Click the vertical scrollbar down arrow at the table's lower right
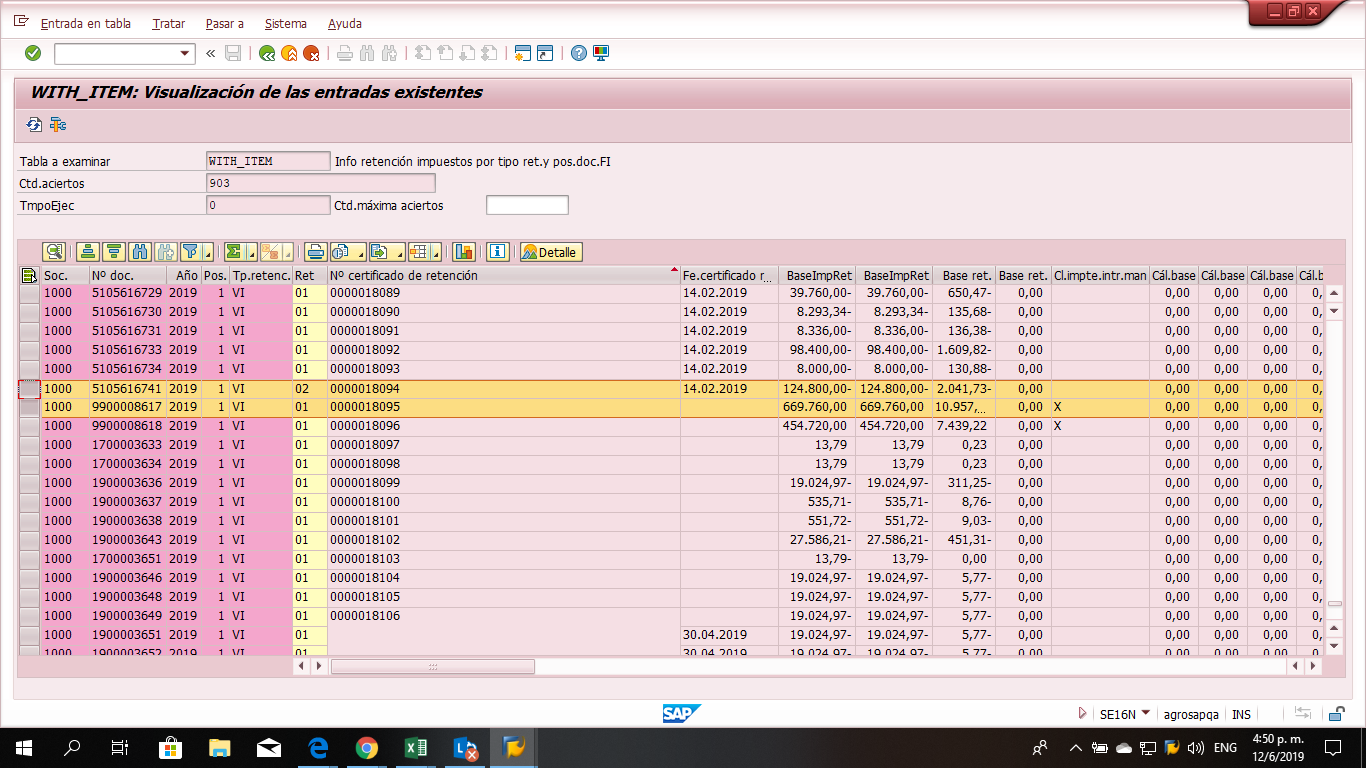 click(x=1334, y=647)
